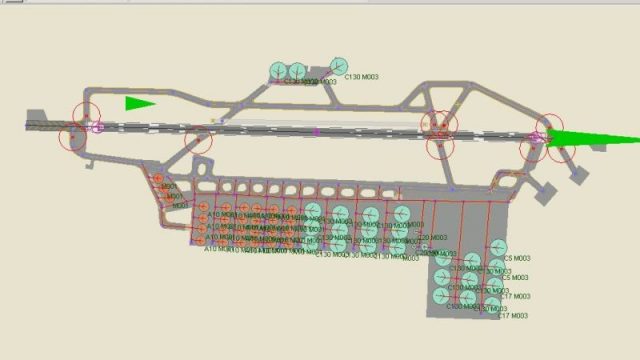Click the lower C17 M003 label
This screenshot has height=360, width=640.
click(513, 316)
